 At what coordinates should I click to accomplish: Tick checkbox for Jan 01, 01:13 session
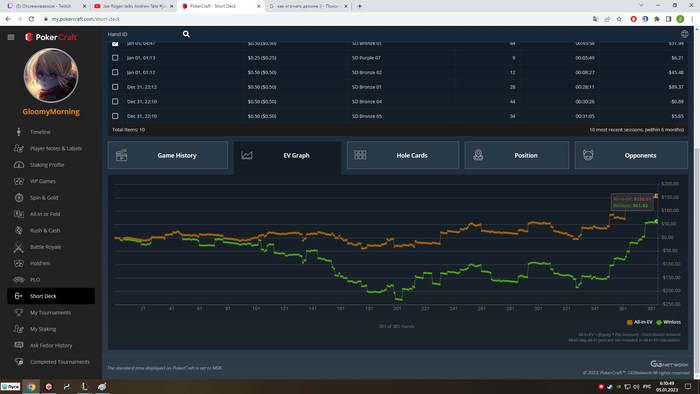(x=115, y=58)
